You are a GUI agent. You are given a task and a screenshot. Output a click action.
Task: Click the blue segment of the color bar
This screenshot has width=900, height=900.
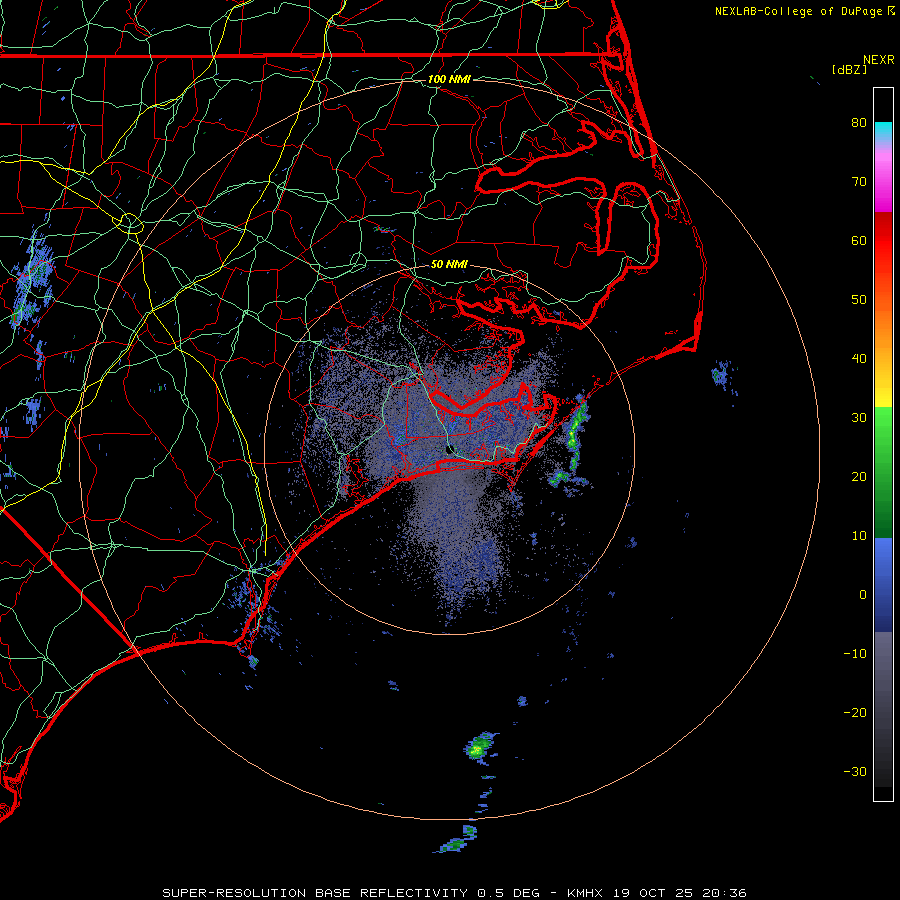pos(883,584)
